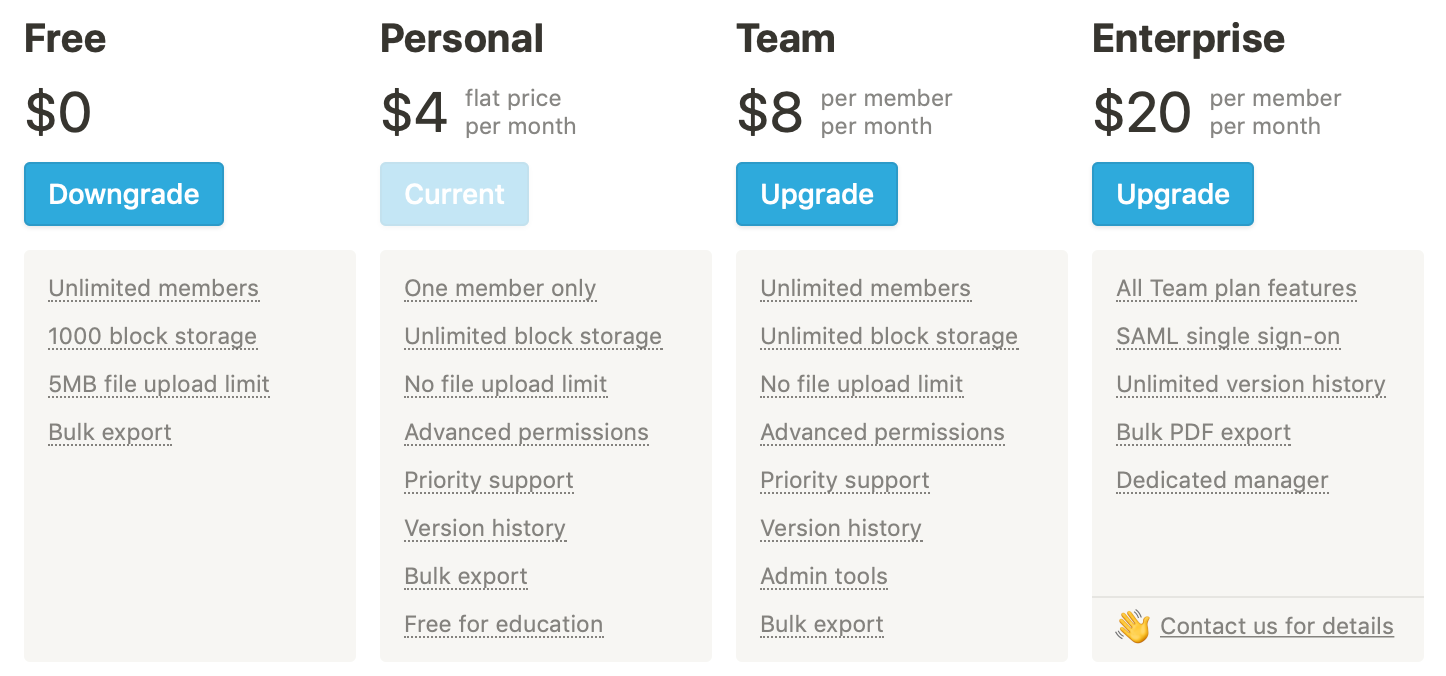Screen dimensions: 1446x676
Task: Open Bulk PDF export feature
Action: pyautogui.click(x=1204, y=433)
